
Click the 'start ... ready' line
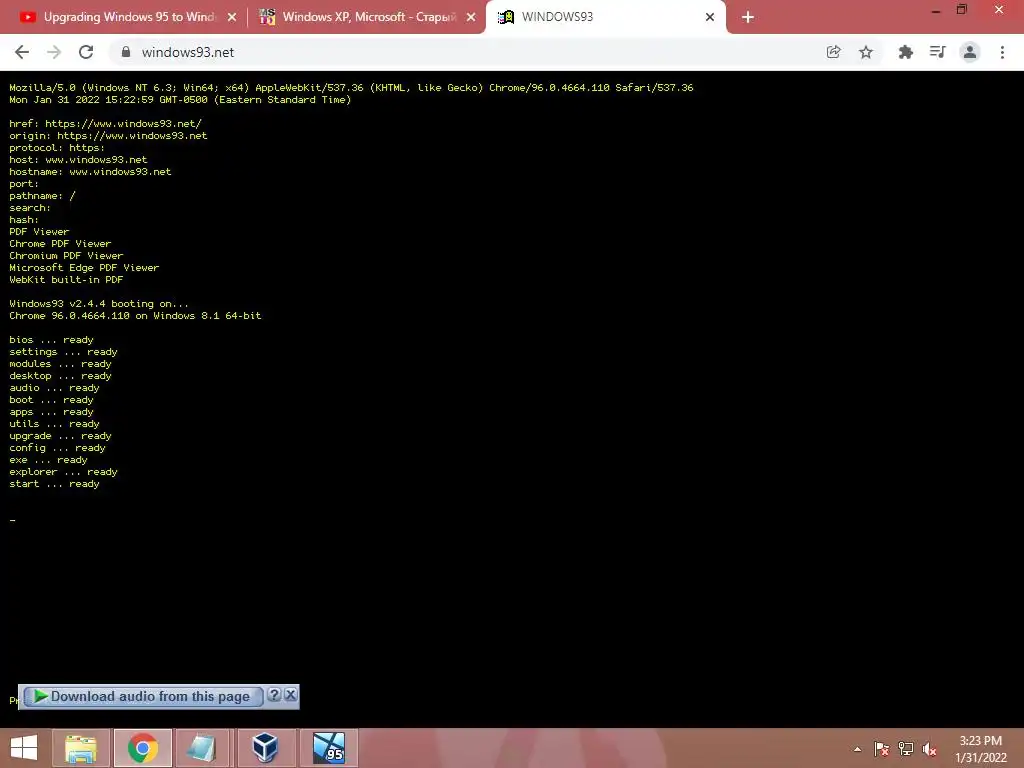click(x=54, y=484)
